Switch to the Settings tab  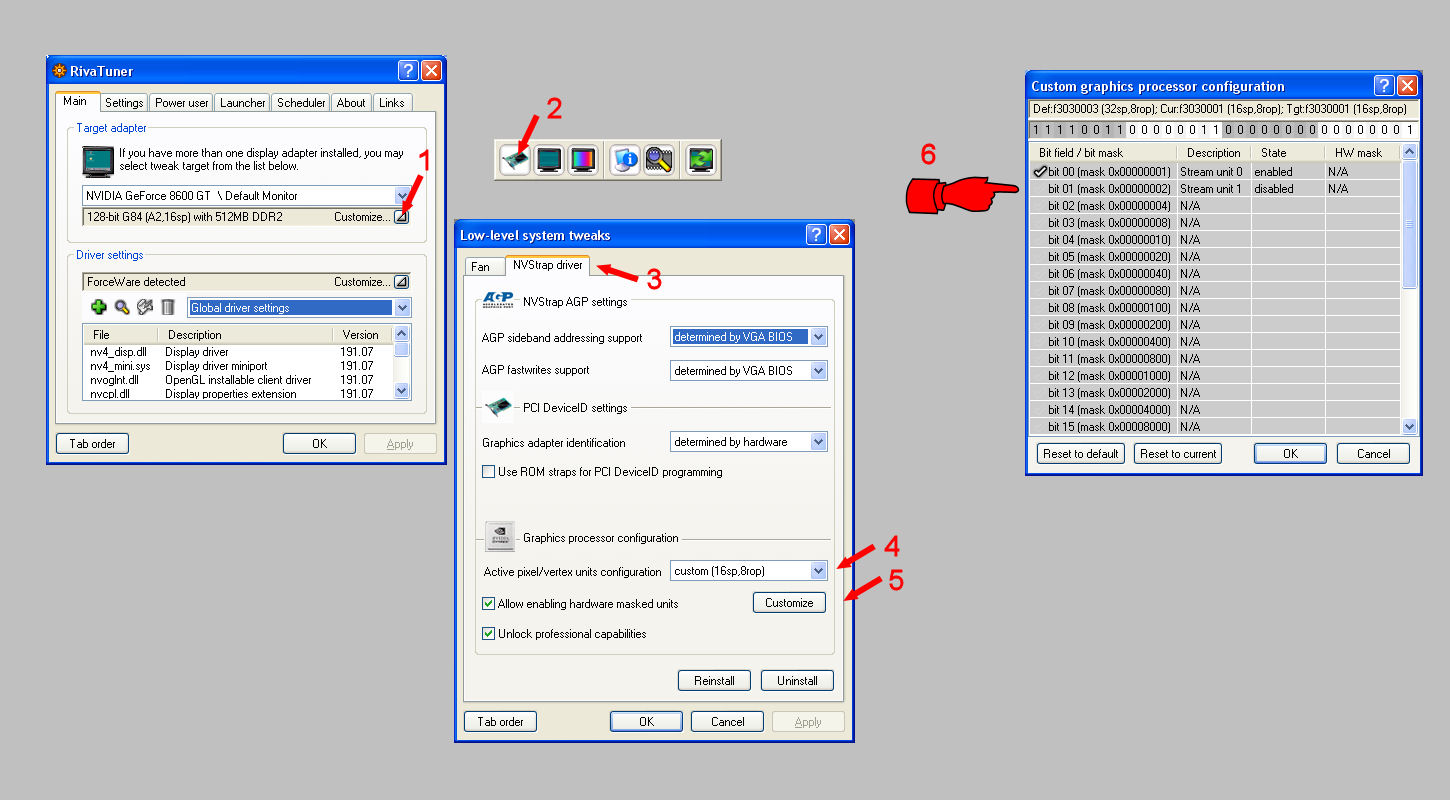tap(124, 103)
